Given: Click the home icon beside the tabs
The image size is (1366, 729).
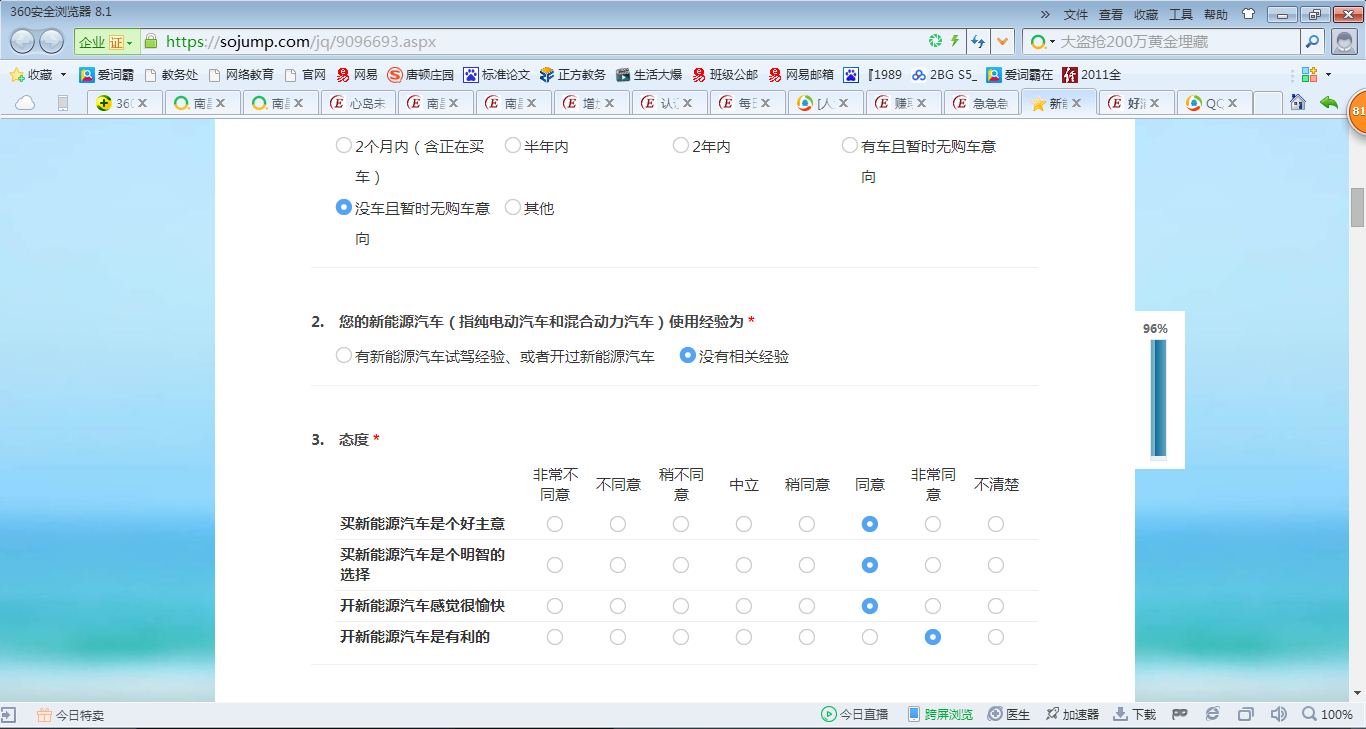Looking at the screenshot, I should pos(1298,102).
